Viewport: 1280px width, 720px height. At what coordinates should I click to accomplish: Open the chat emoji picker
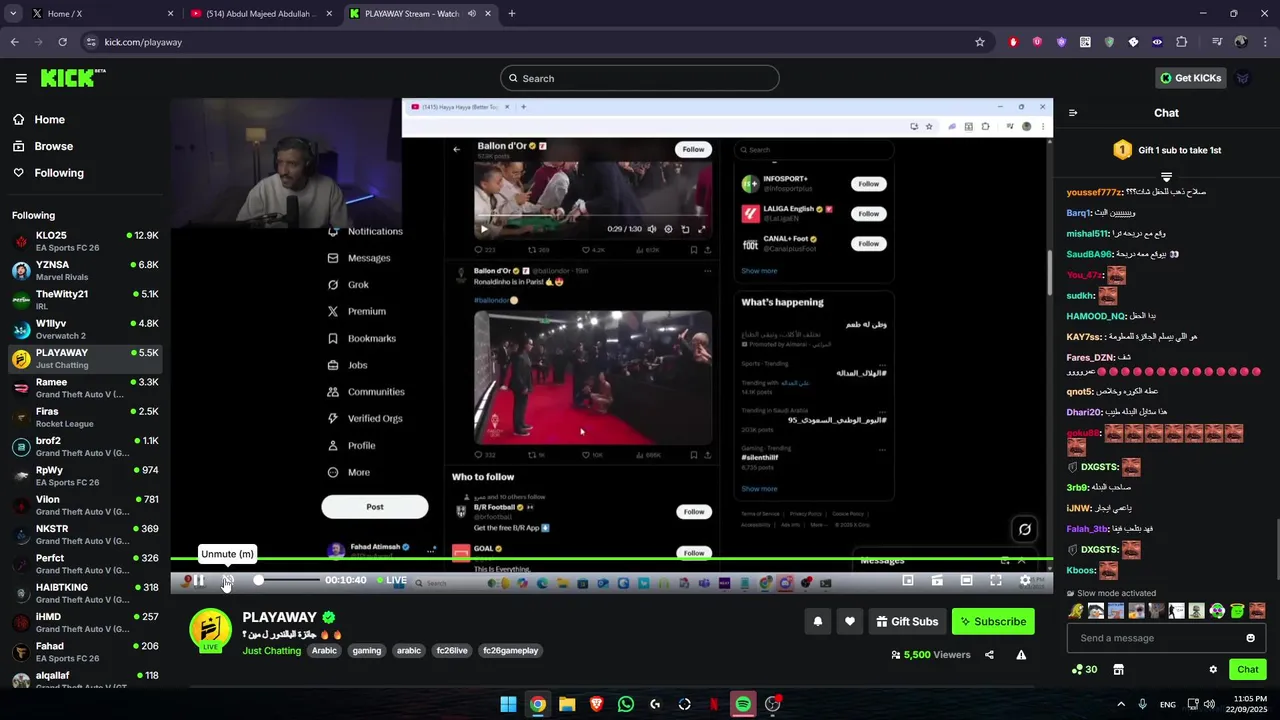point(1250,638)
